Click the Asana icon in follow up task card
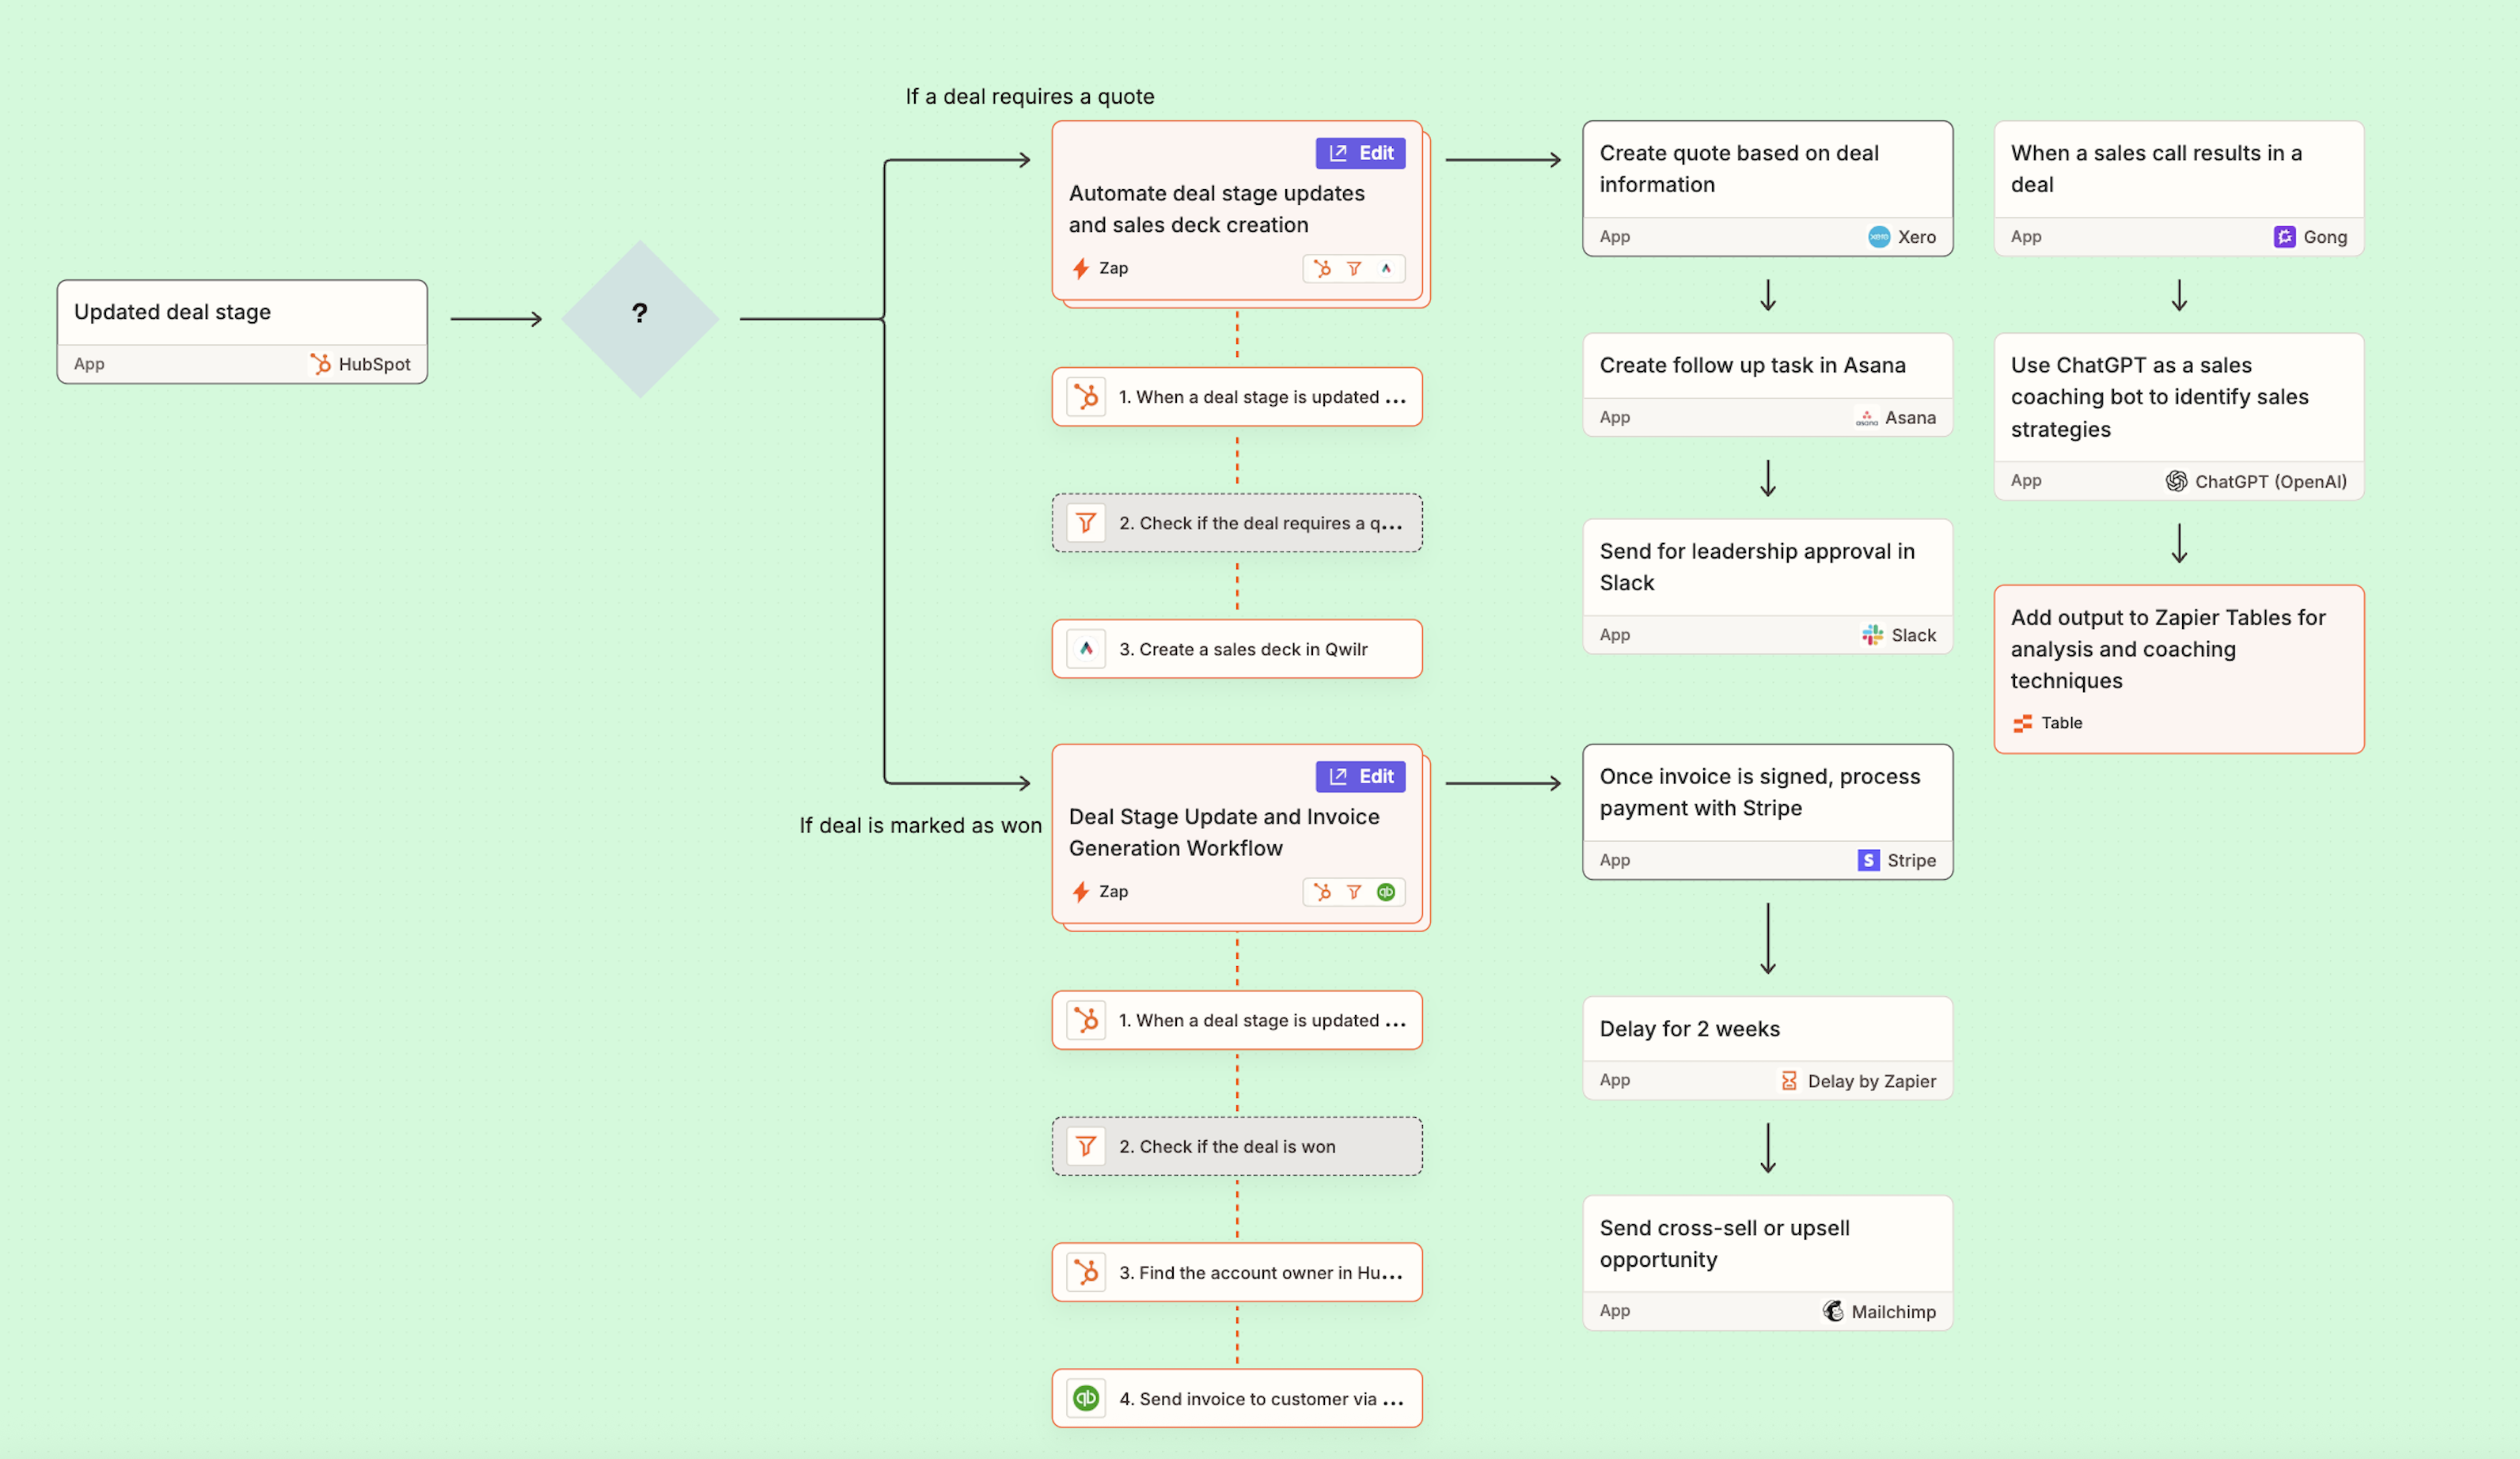Screen dimensions: 2520x1459 [x=1866, y=418]
